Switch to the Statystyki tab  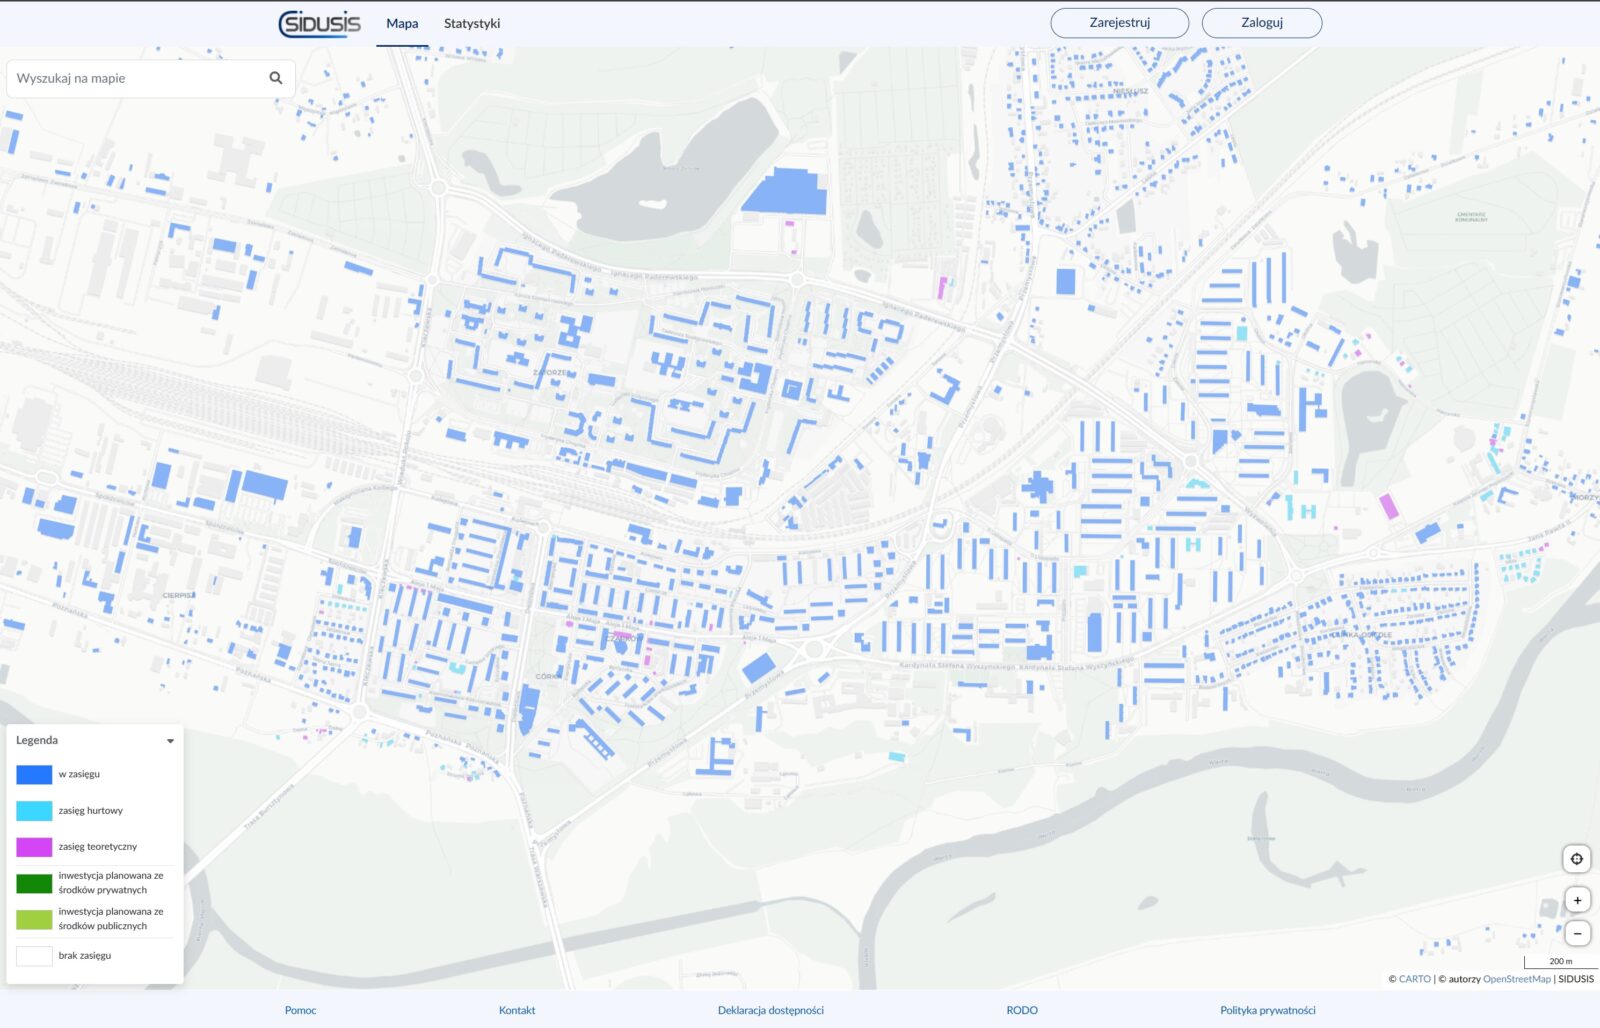472,23
